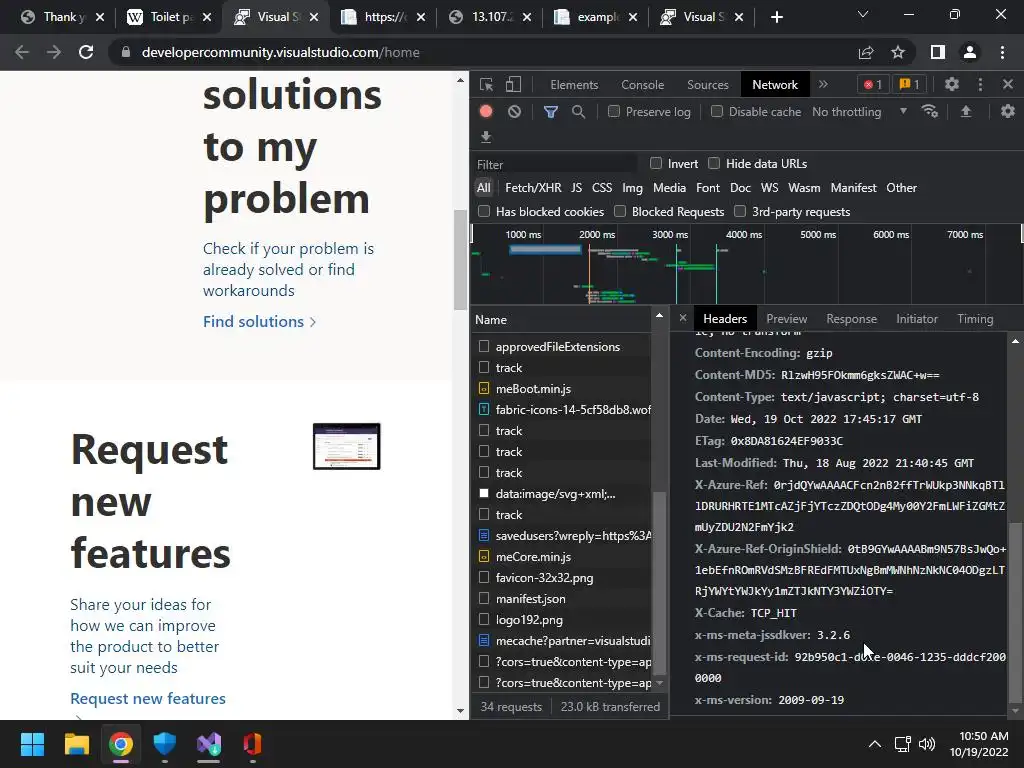The height and width of the screenshot is (768, 1024).
Task: Check Has blocked cookies option
Action: pos(484,211)
